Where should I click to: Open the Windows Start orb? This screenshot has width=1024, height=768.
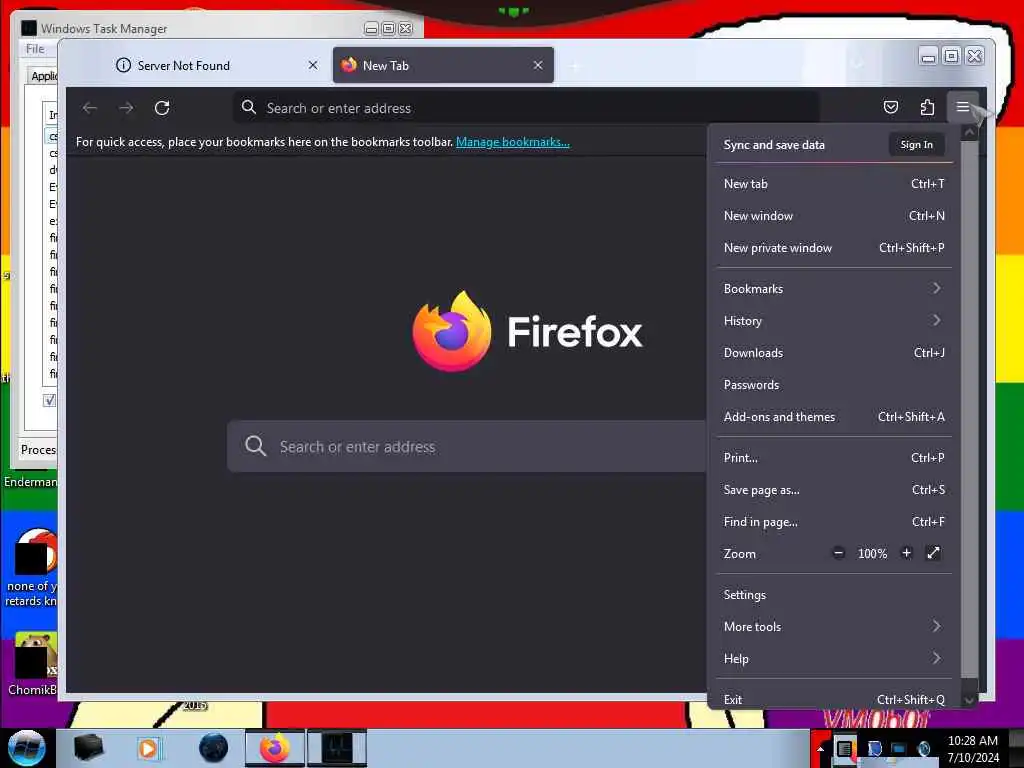26,748
